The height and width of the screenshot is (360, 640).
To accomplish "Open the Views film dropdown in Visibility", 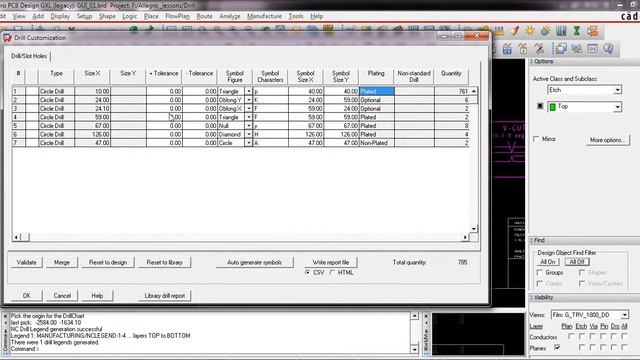I will pos(624,315).
